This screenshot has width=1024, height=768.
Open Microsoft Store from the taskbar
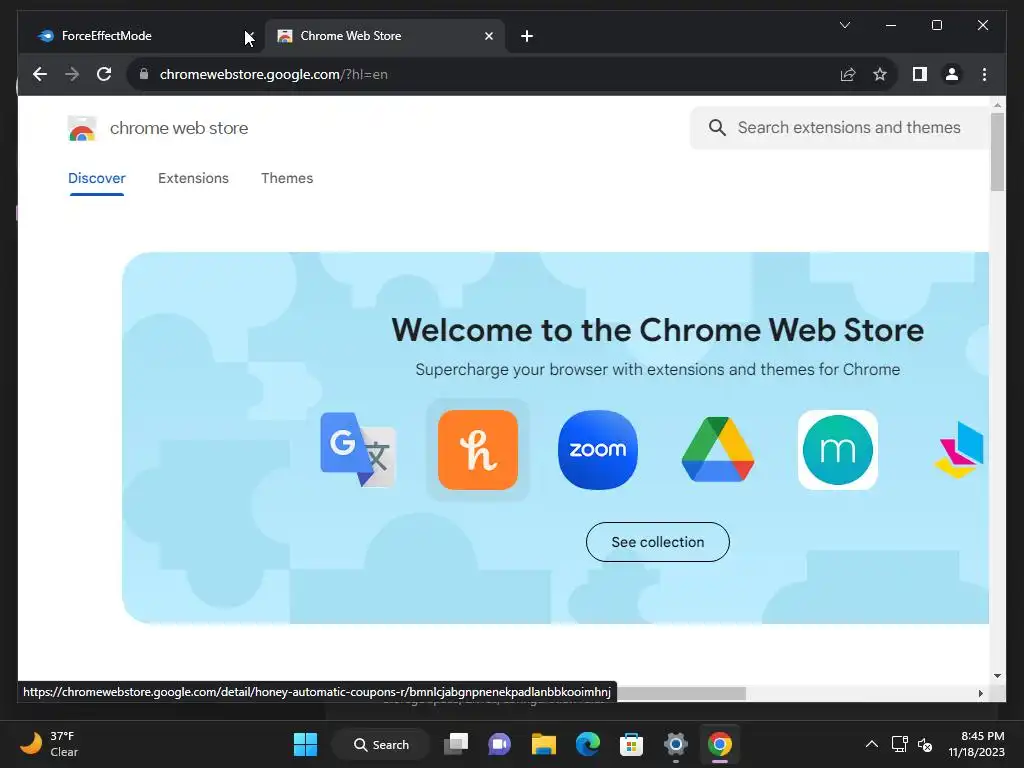pos(631,744)
